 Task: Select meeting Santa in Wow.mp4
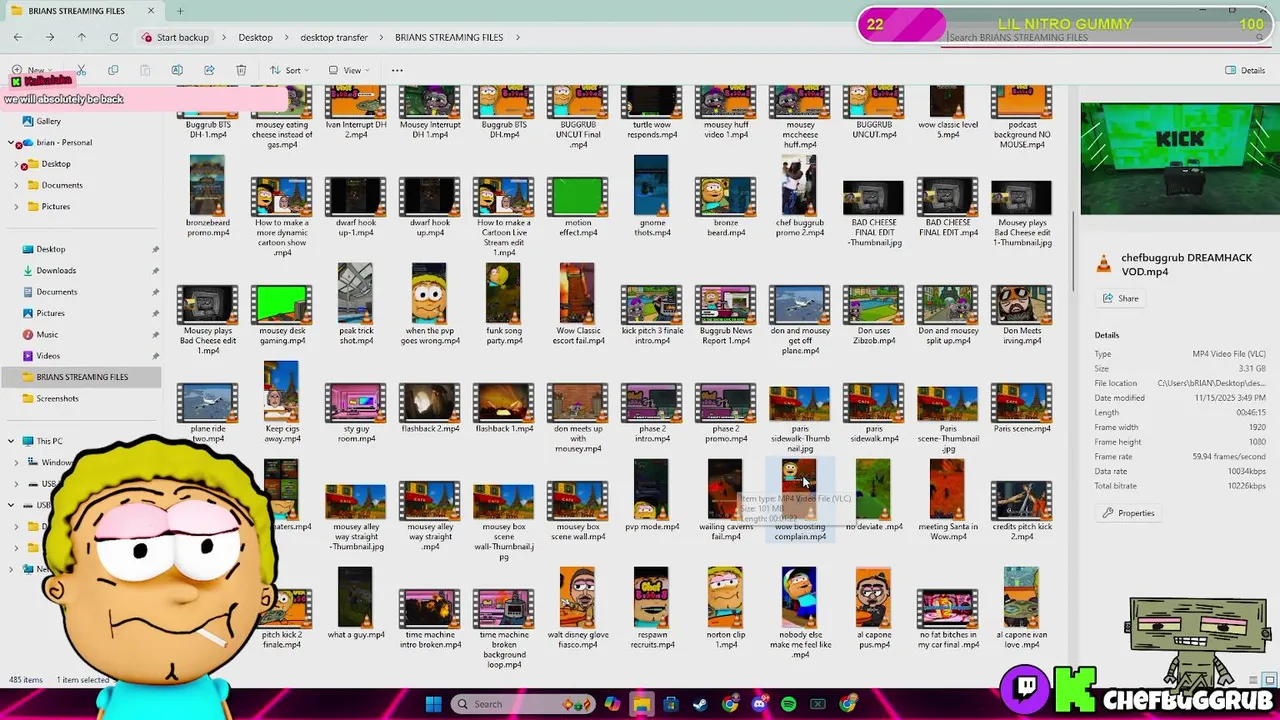(x=948, y=500)
